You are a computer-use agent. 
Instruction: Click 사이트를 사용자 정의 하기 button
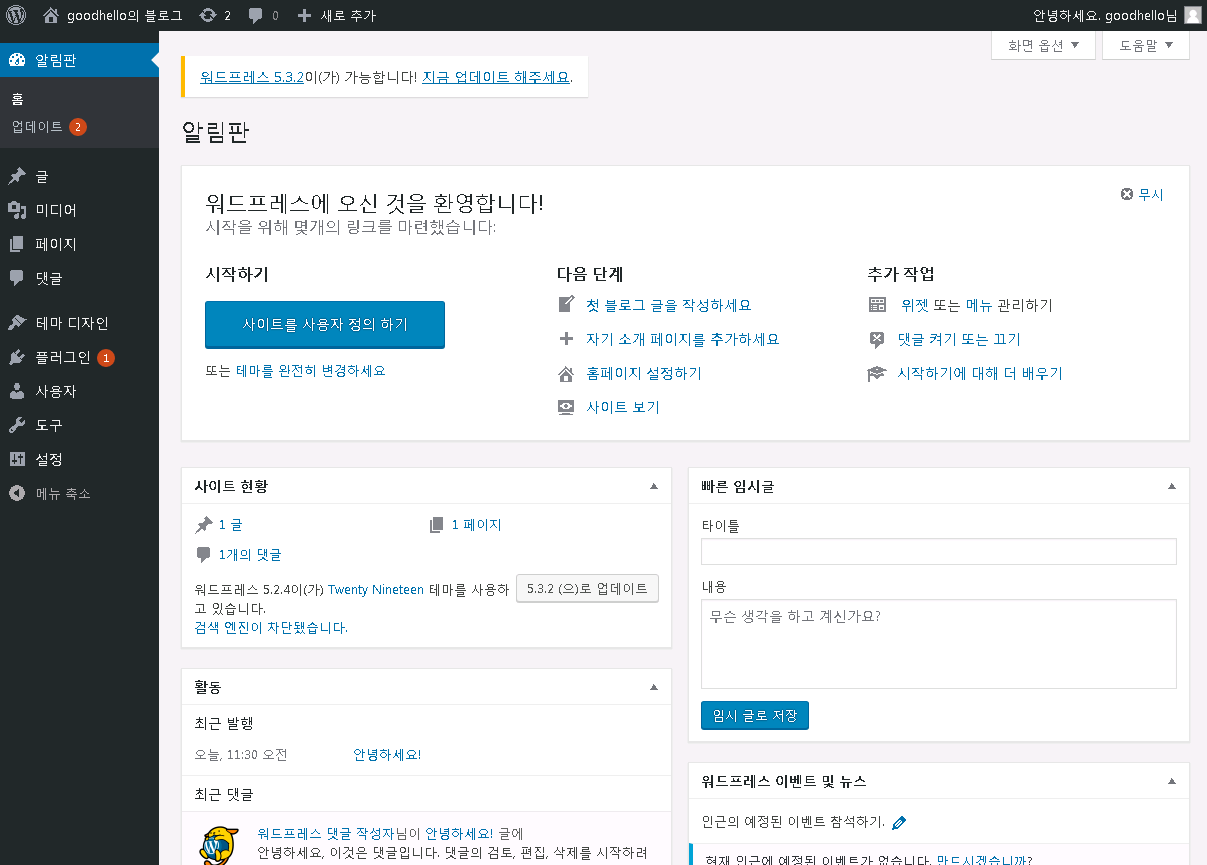325,325
